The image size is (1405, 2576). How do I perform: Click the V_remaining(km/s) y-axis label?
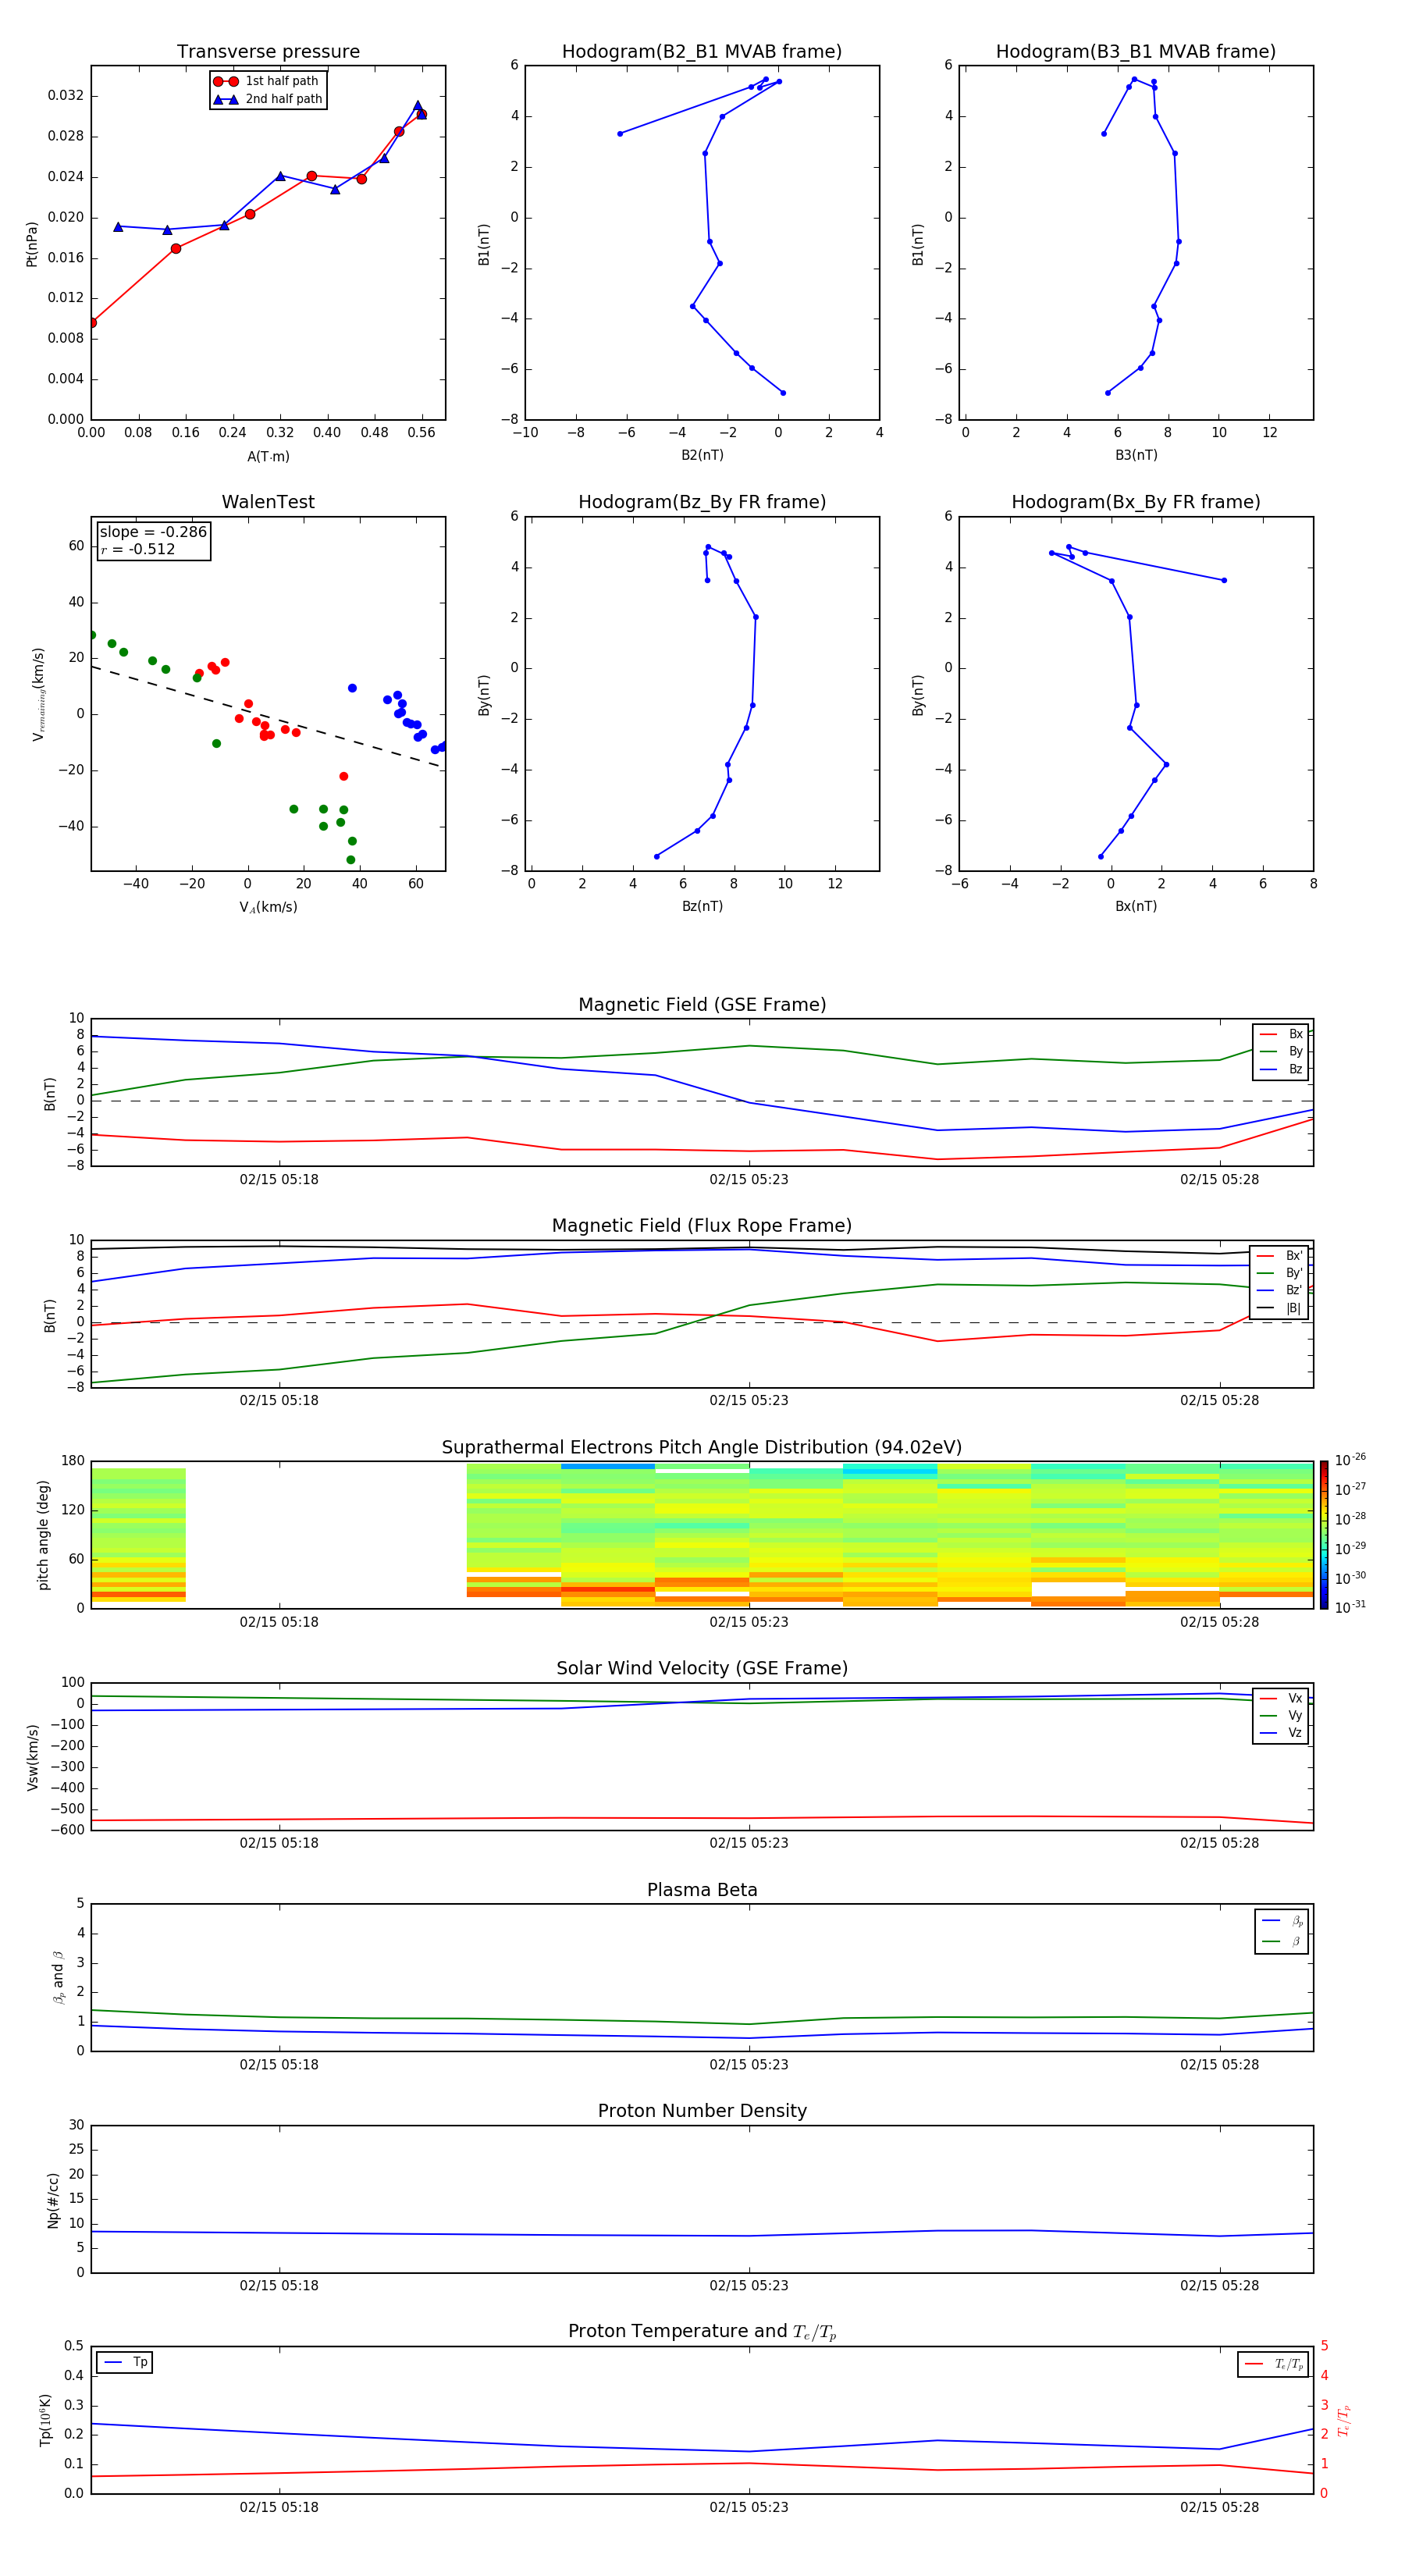point(38,694)
